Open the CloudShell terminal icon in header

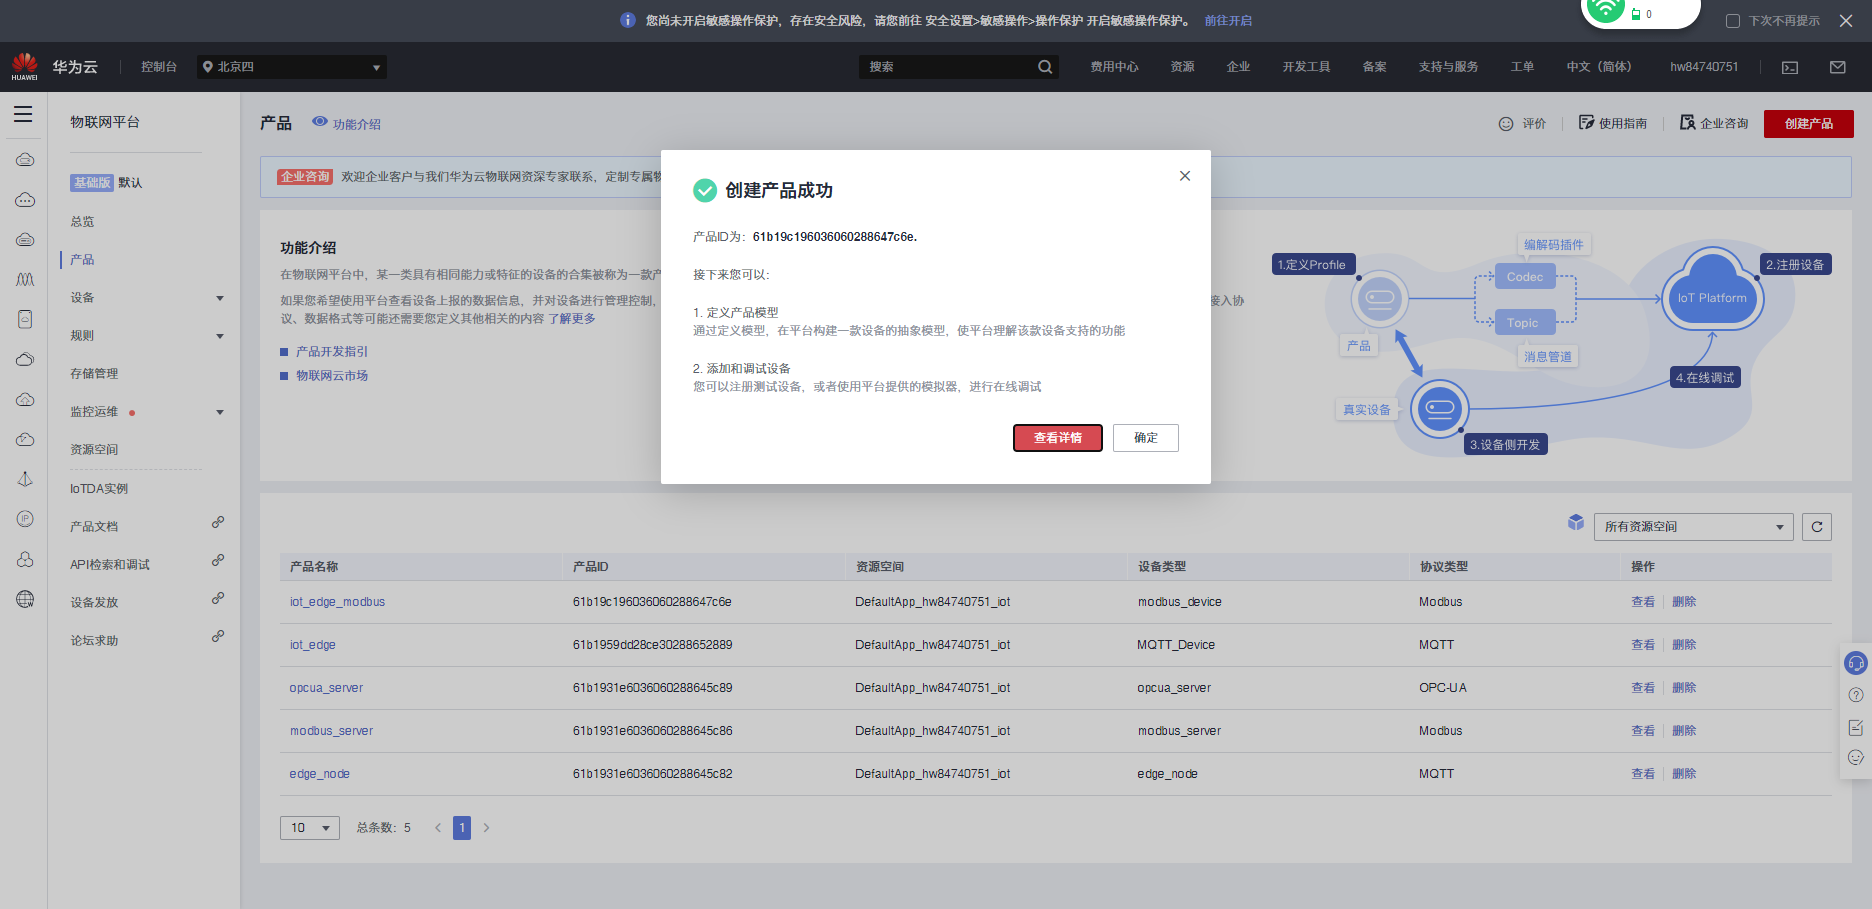point(1790,67)
